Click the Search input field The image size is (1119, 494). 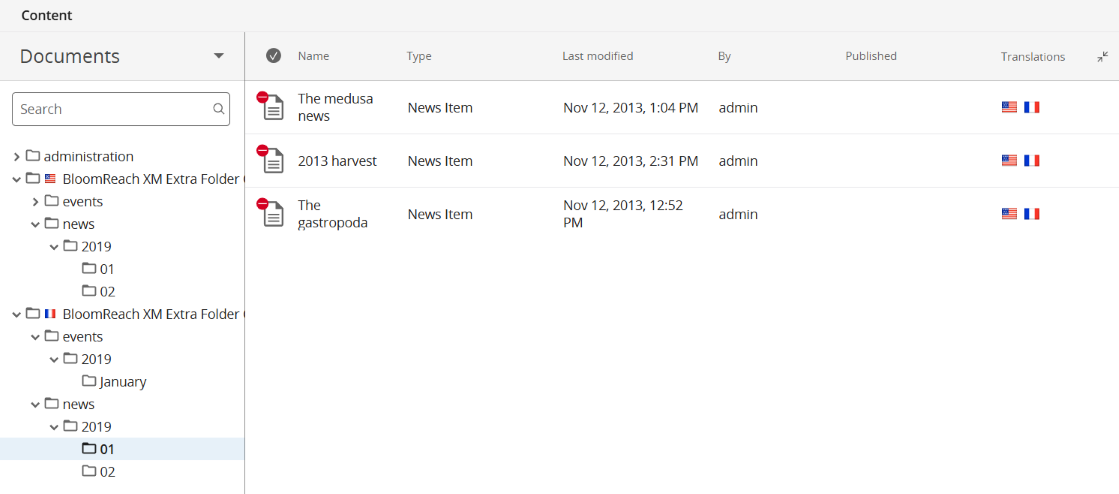click(121, 109)
